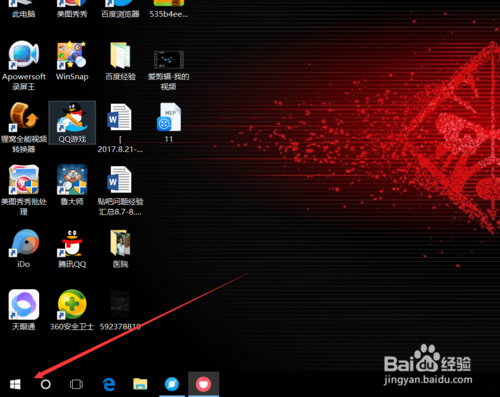500x397 pixels.
Task: Select the 贴吧问题经验 Word document
Action: [120, 190]
